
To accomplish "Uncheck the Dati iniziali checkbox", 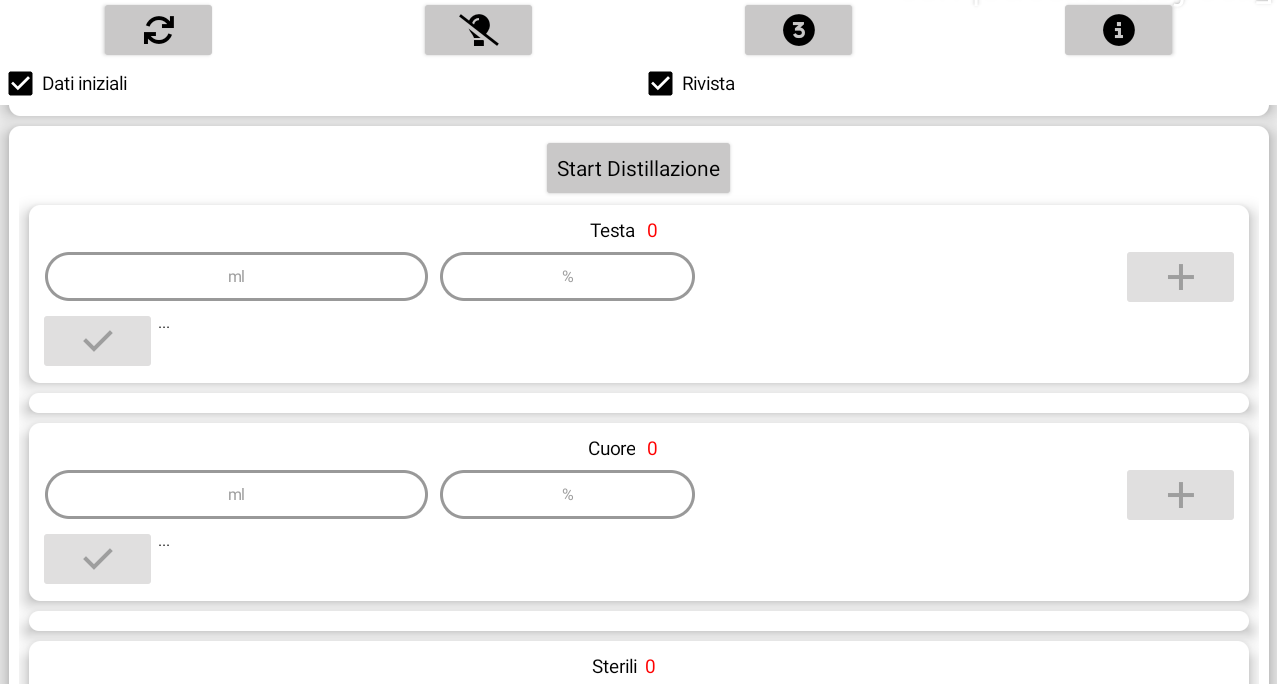I will pyautogui.click(x=20, y=83).
